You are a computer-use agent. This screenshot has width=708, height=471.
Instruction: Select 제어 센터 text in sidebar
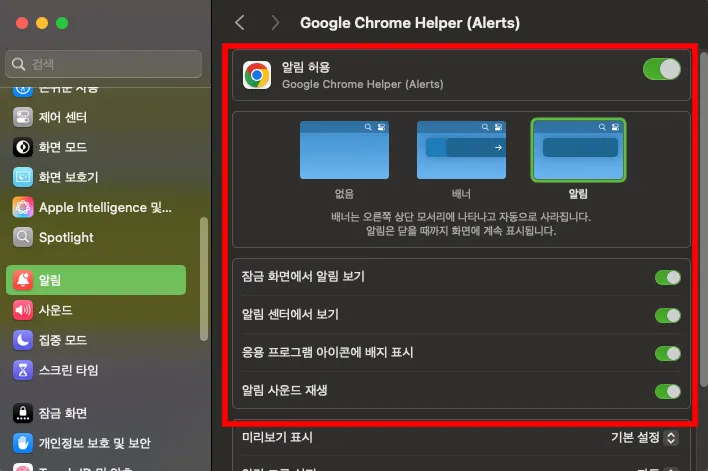[x=63, y=117]
